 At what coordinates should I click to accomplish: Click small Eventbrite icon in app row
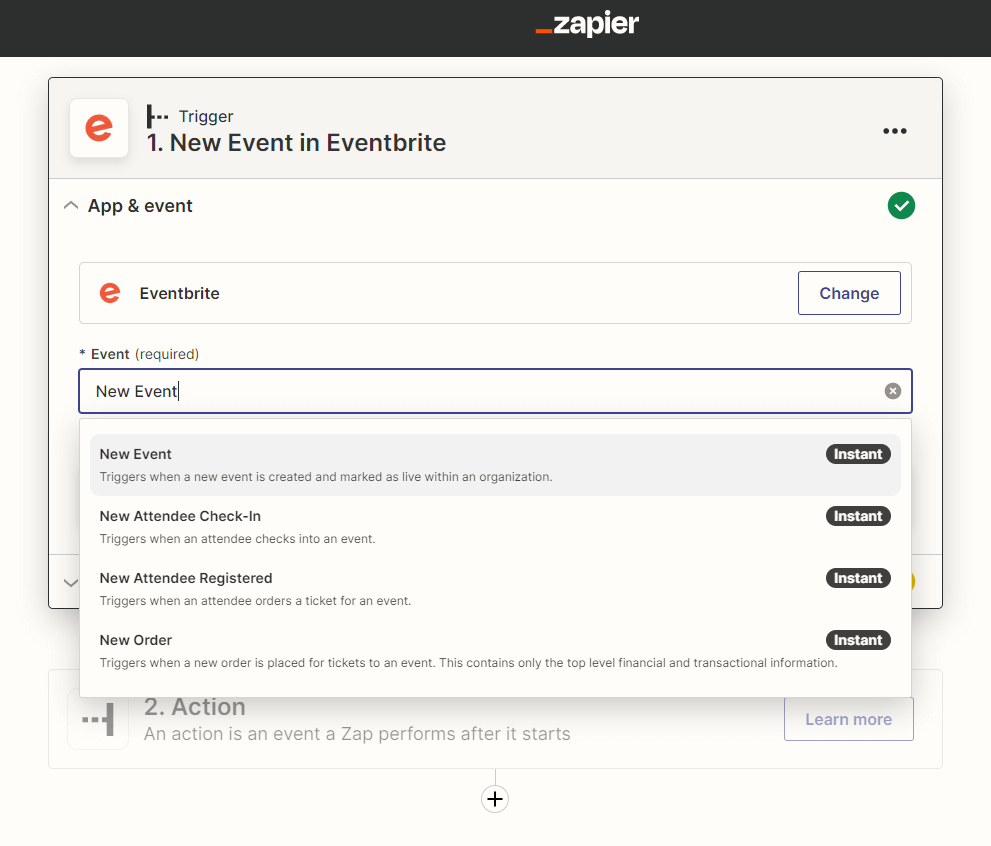click(x=110, y=293)
